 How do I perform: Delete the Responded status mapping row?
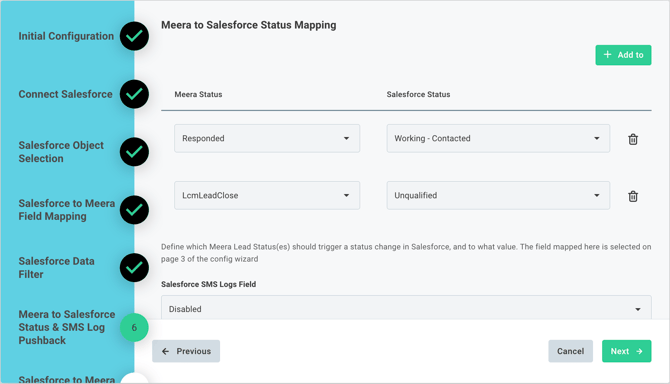coord(633,139)
